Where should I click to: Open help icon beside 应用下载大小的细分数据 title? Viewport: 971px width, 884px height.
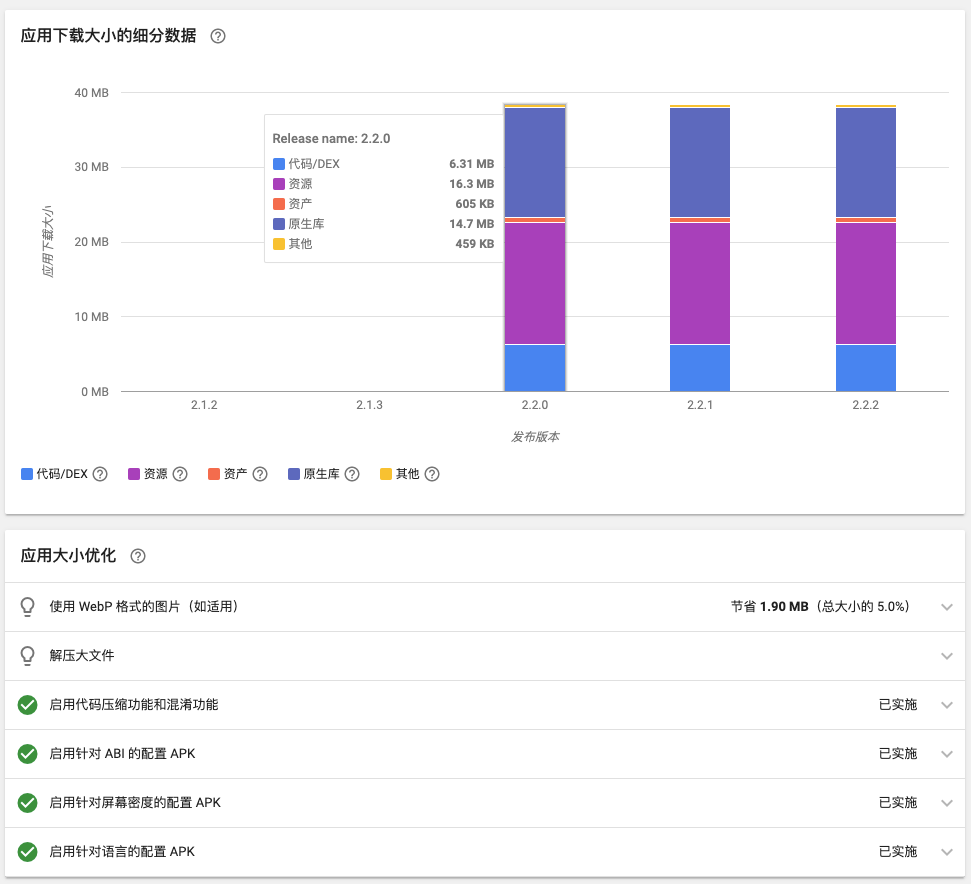click(218, 36)
